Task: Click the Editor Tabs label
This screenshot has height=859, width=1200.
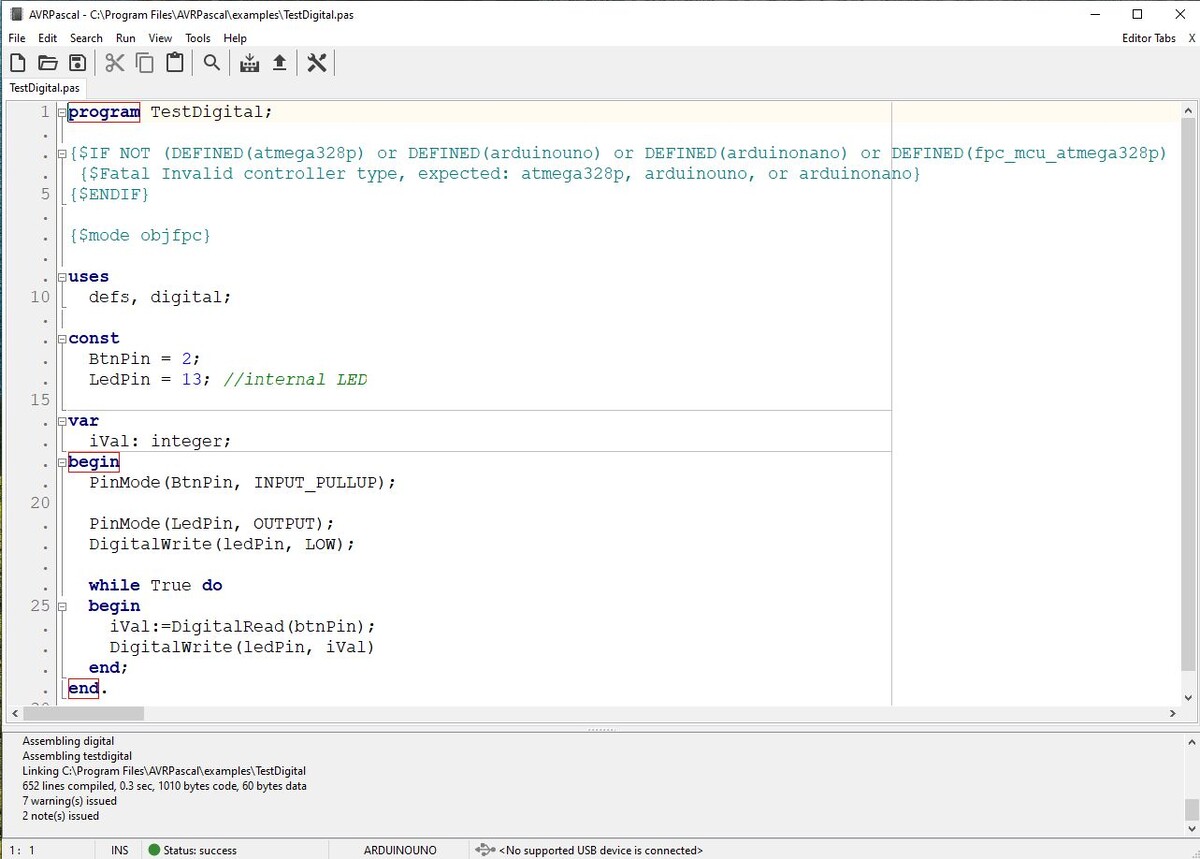Action: click(x=1149, y=38)
